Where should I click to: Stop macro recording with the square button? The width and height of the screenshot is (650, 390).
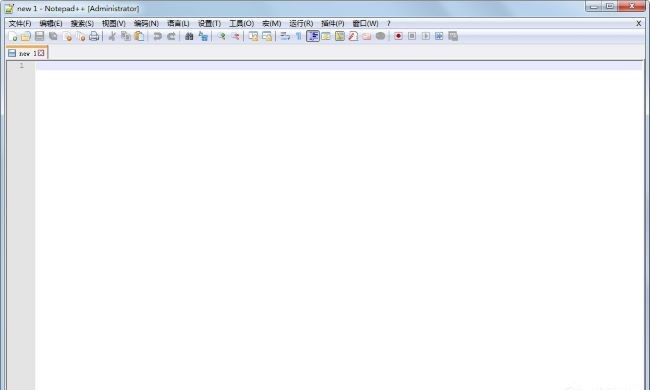tap(412, 36)
